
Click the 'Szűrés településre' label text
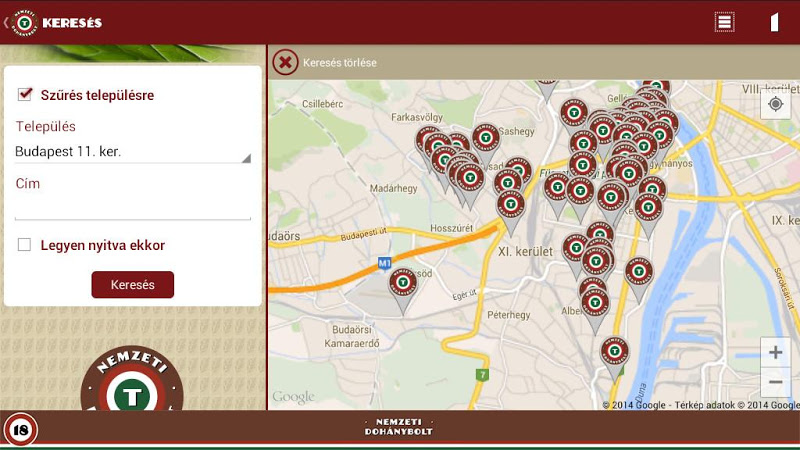pos(97,95)
